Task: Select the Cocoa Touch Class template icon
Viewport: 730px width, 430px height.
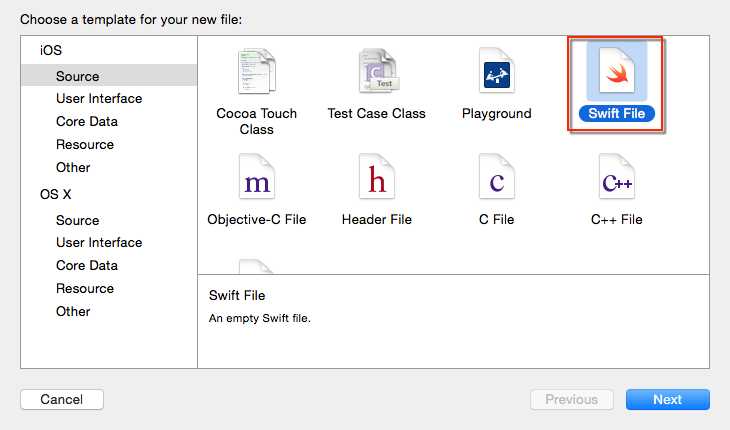Action: pos(257,72)
